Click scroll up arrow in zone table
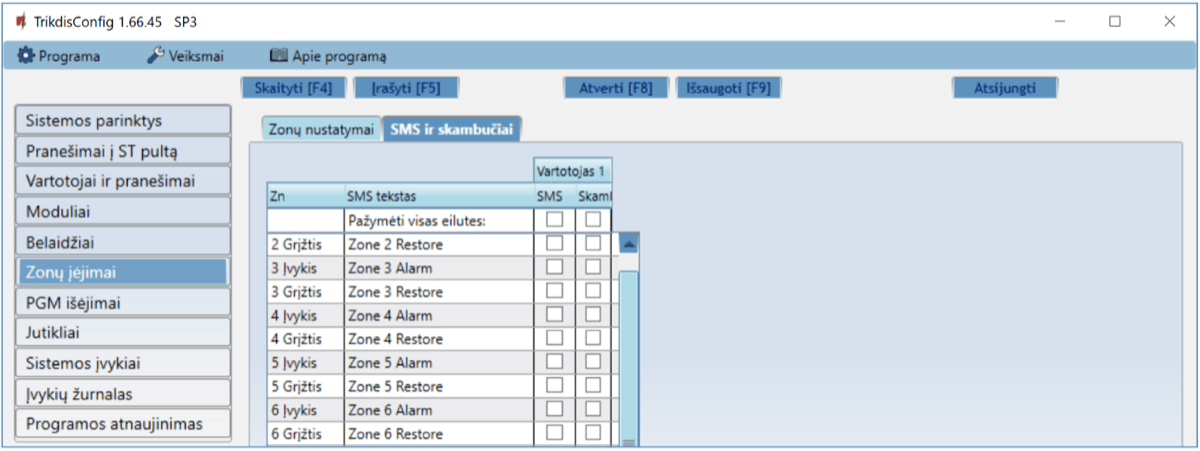This screenshot has height=451, width=1200. click(630, 244)
